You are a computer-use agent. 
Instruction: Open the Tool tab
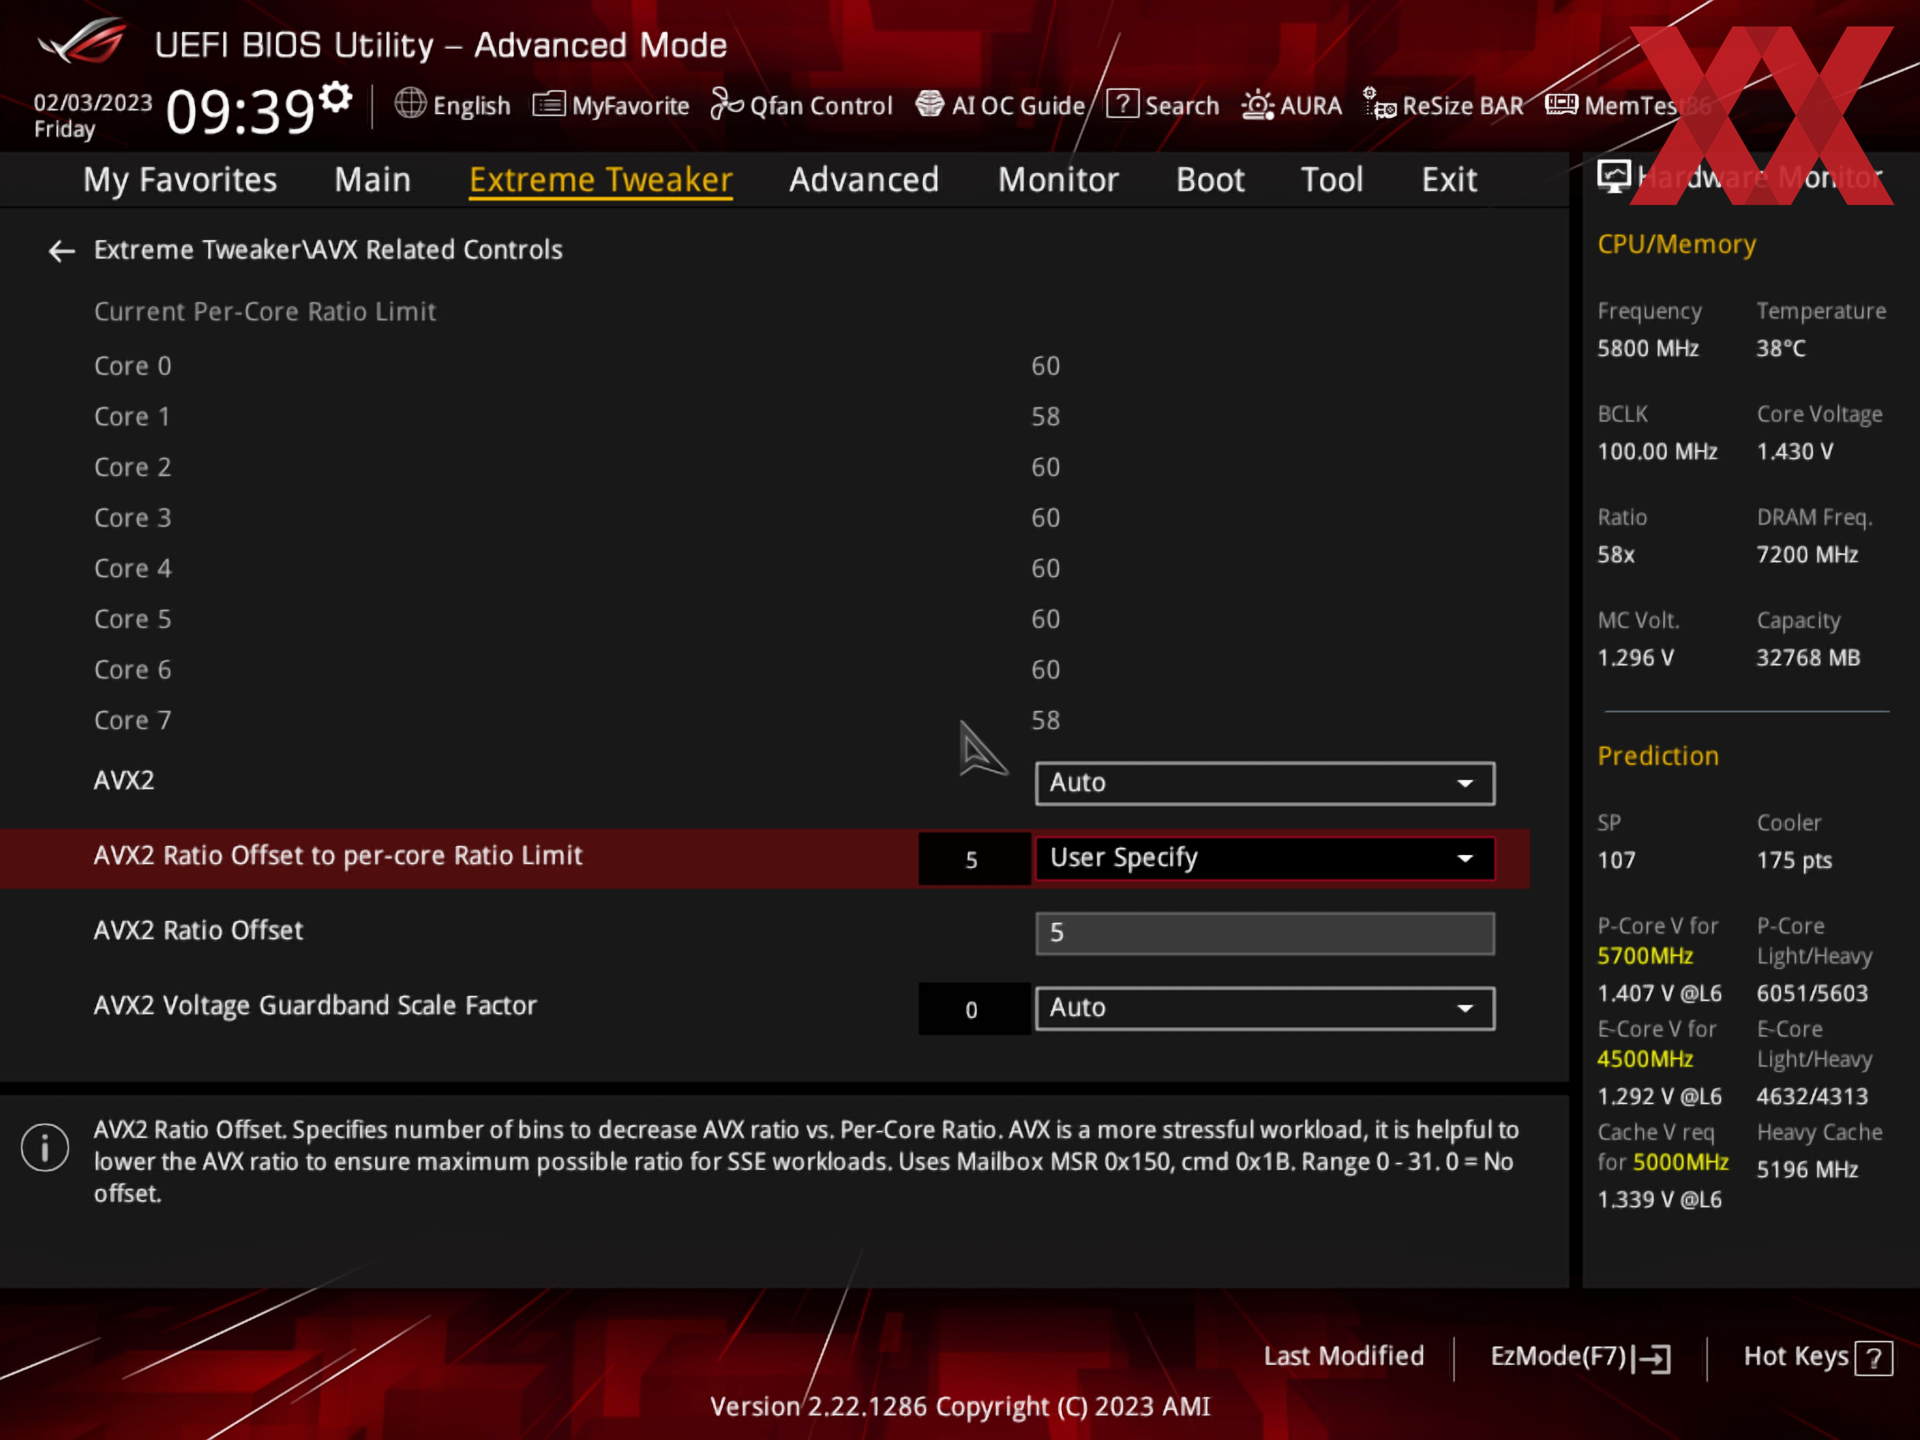1332,180
